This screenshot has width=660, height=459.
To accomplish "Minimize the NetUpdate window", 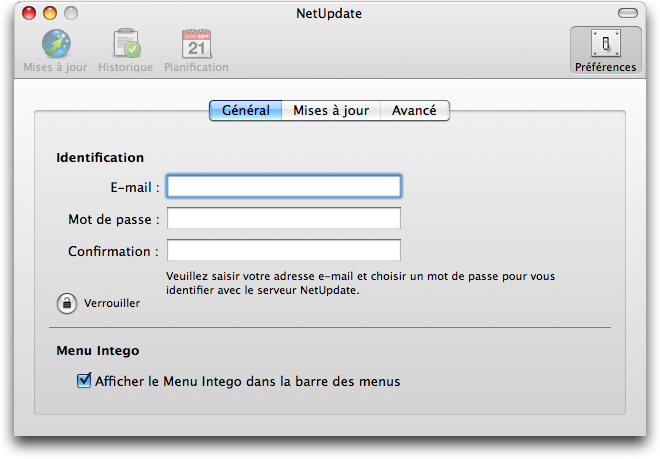I will (50, 13).
